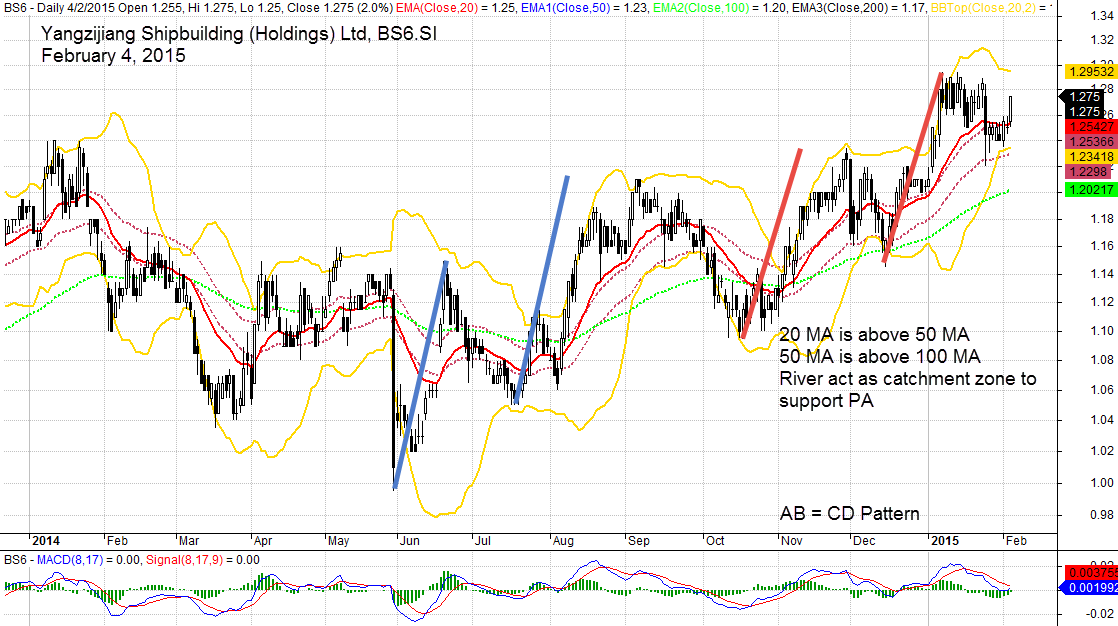Select the Mar label on the time axis

(x=189, y=540)
